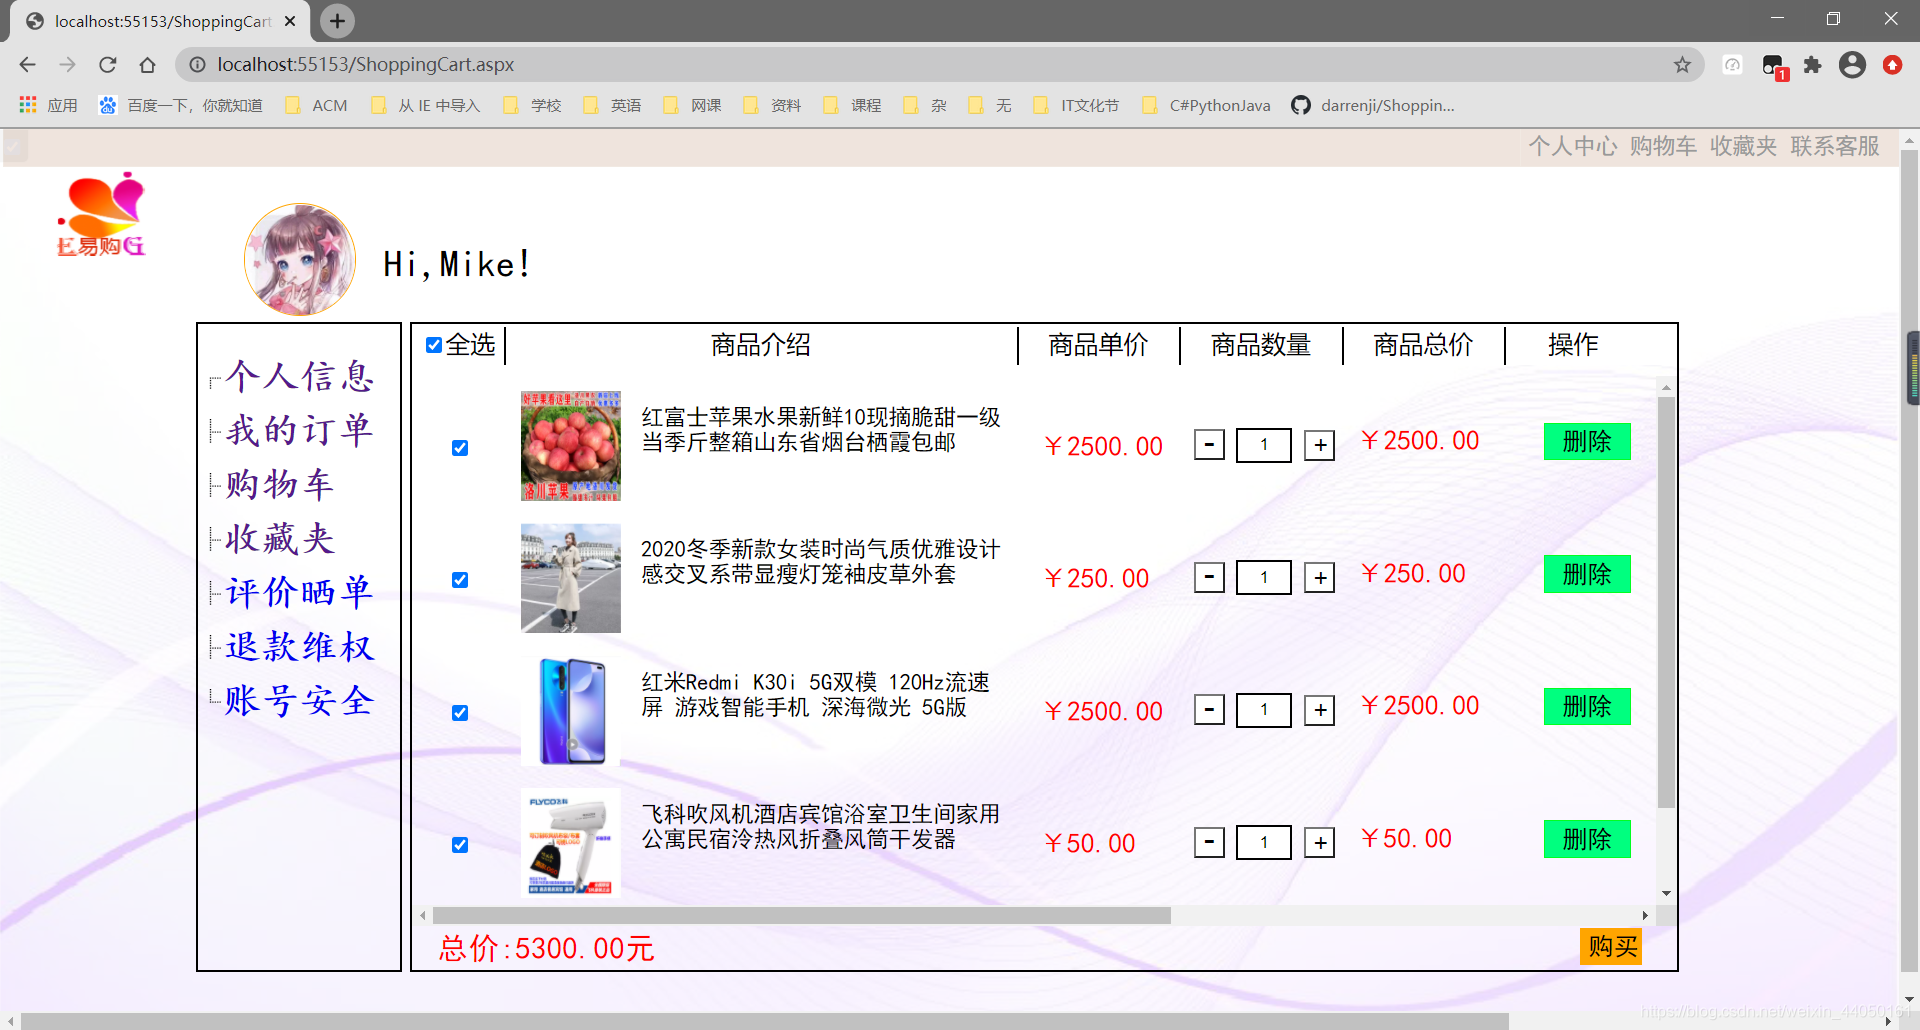Click the orange 购买 buy button
The height and width of the screenshot is (1030, 1920).
coord(1611,946)
